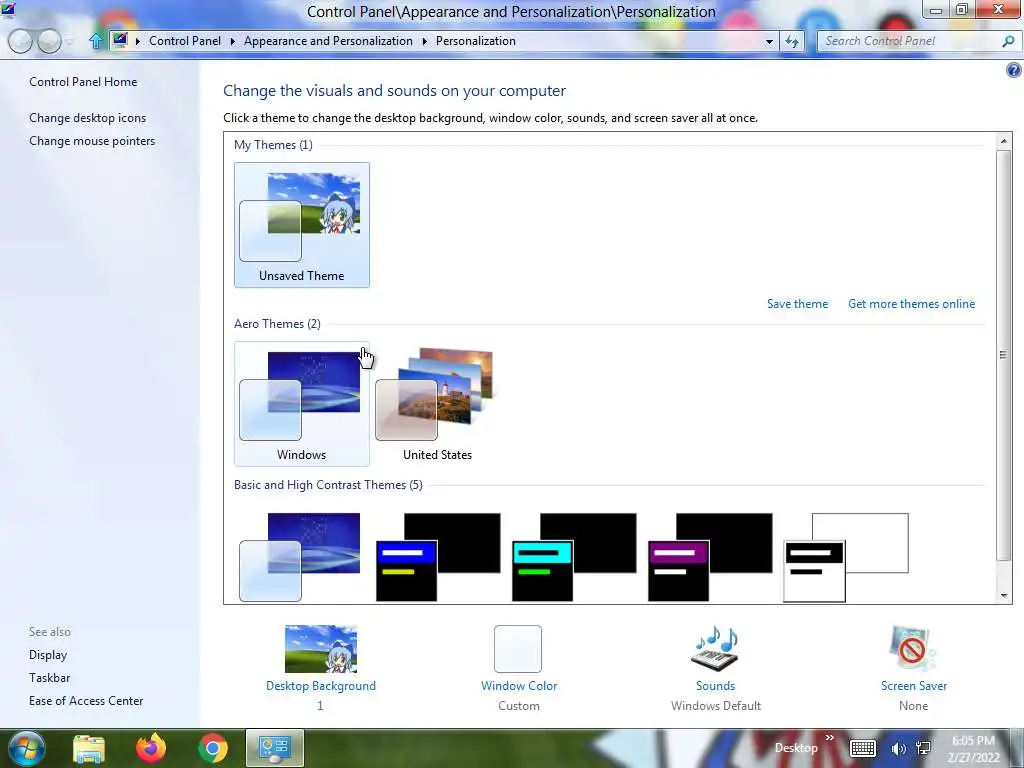The width and height of the screenshot is (1024, 768).
Task: Open the Sounds icon
Action: (715, 648)
